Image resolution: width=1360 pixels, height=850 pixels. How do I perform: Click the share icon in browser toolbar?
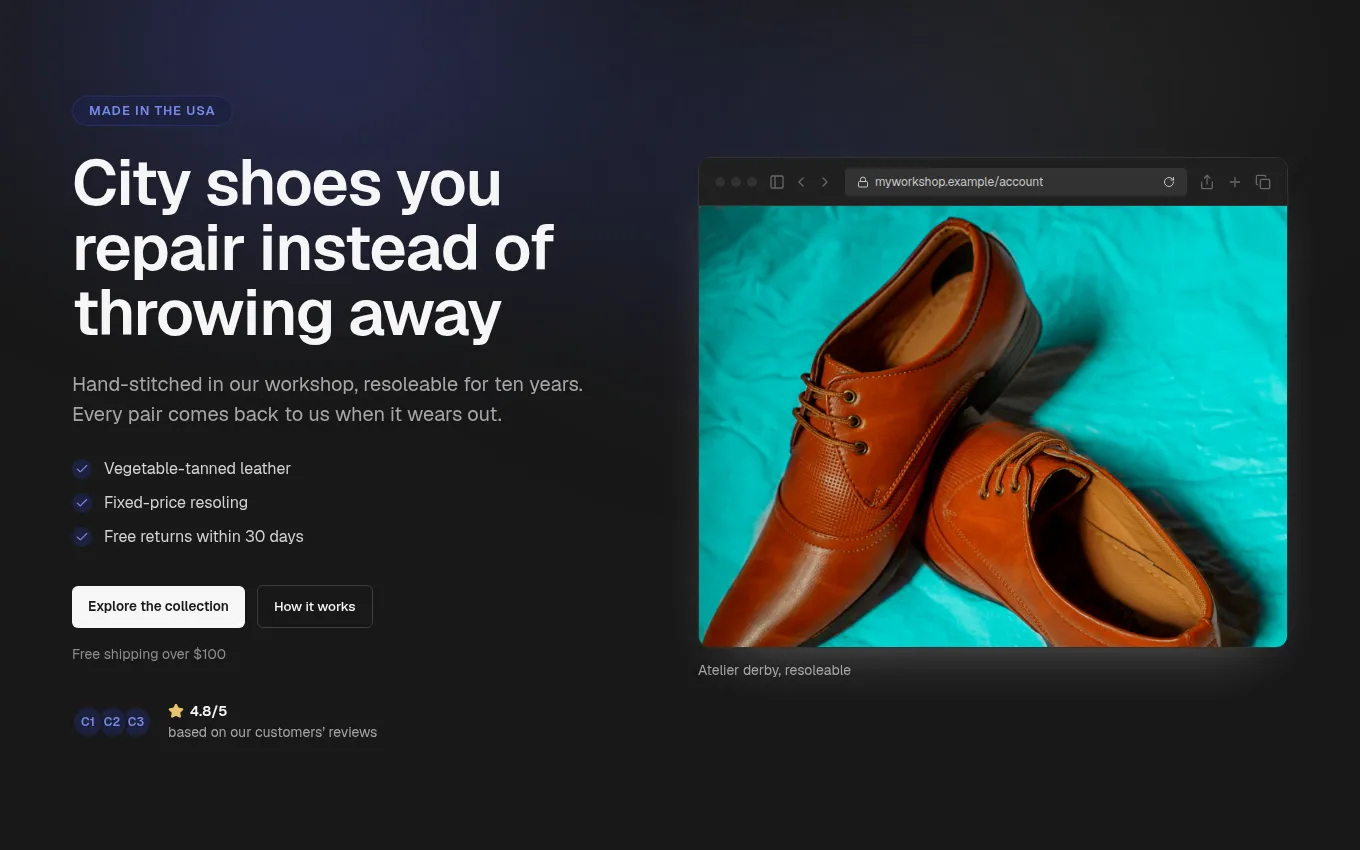pos(1207,182)
